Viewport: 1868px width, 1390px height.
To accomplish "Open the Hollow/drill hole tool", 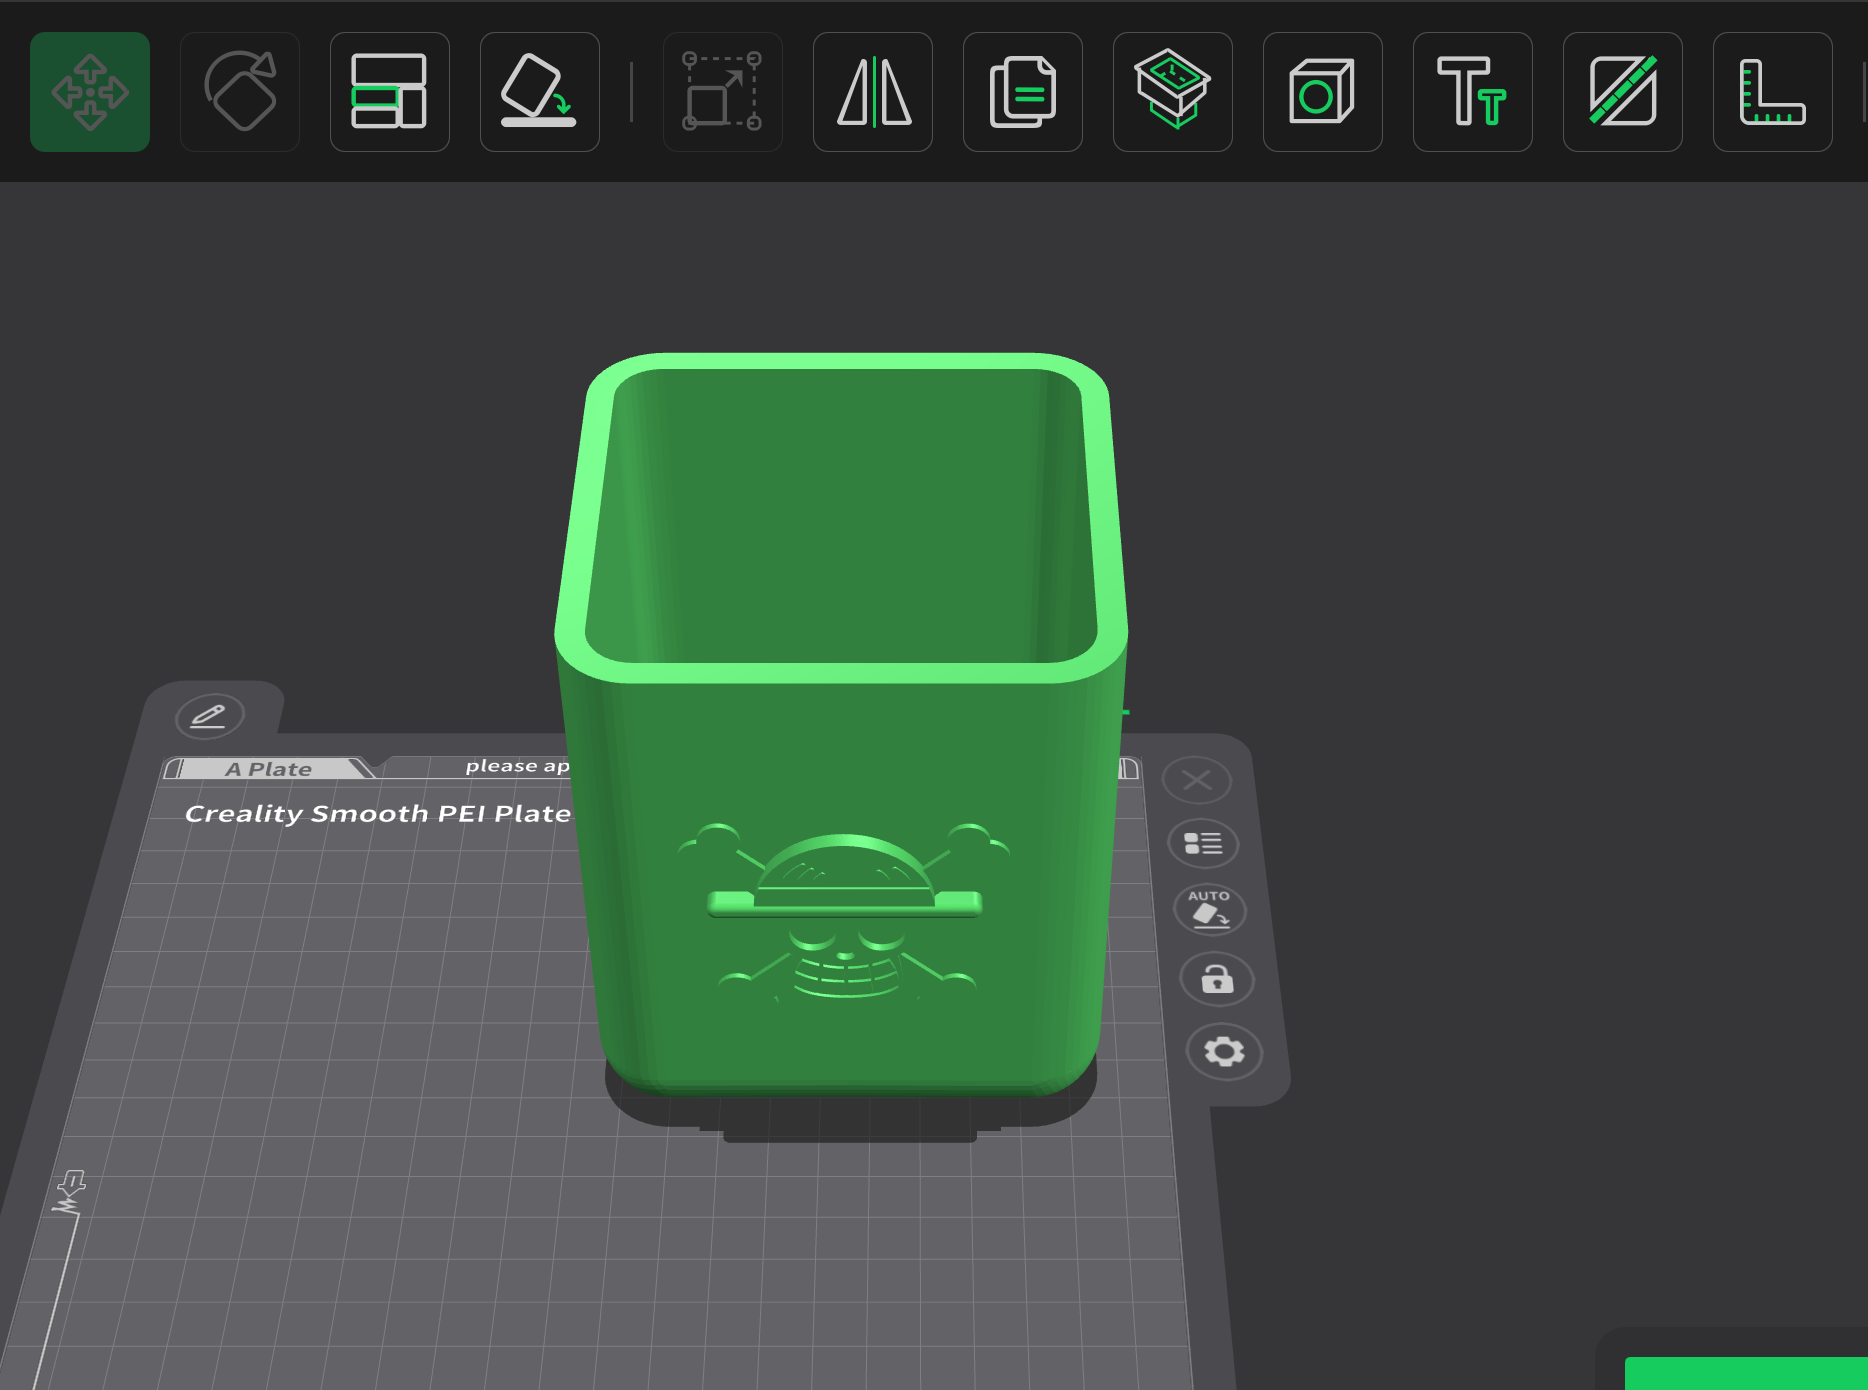I will click(x=1323, y=92).
